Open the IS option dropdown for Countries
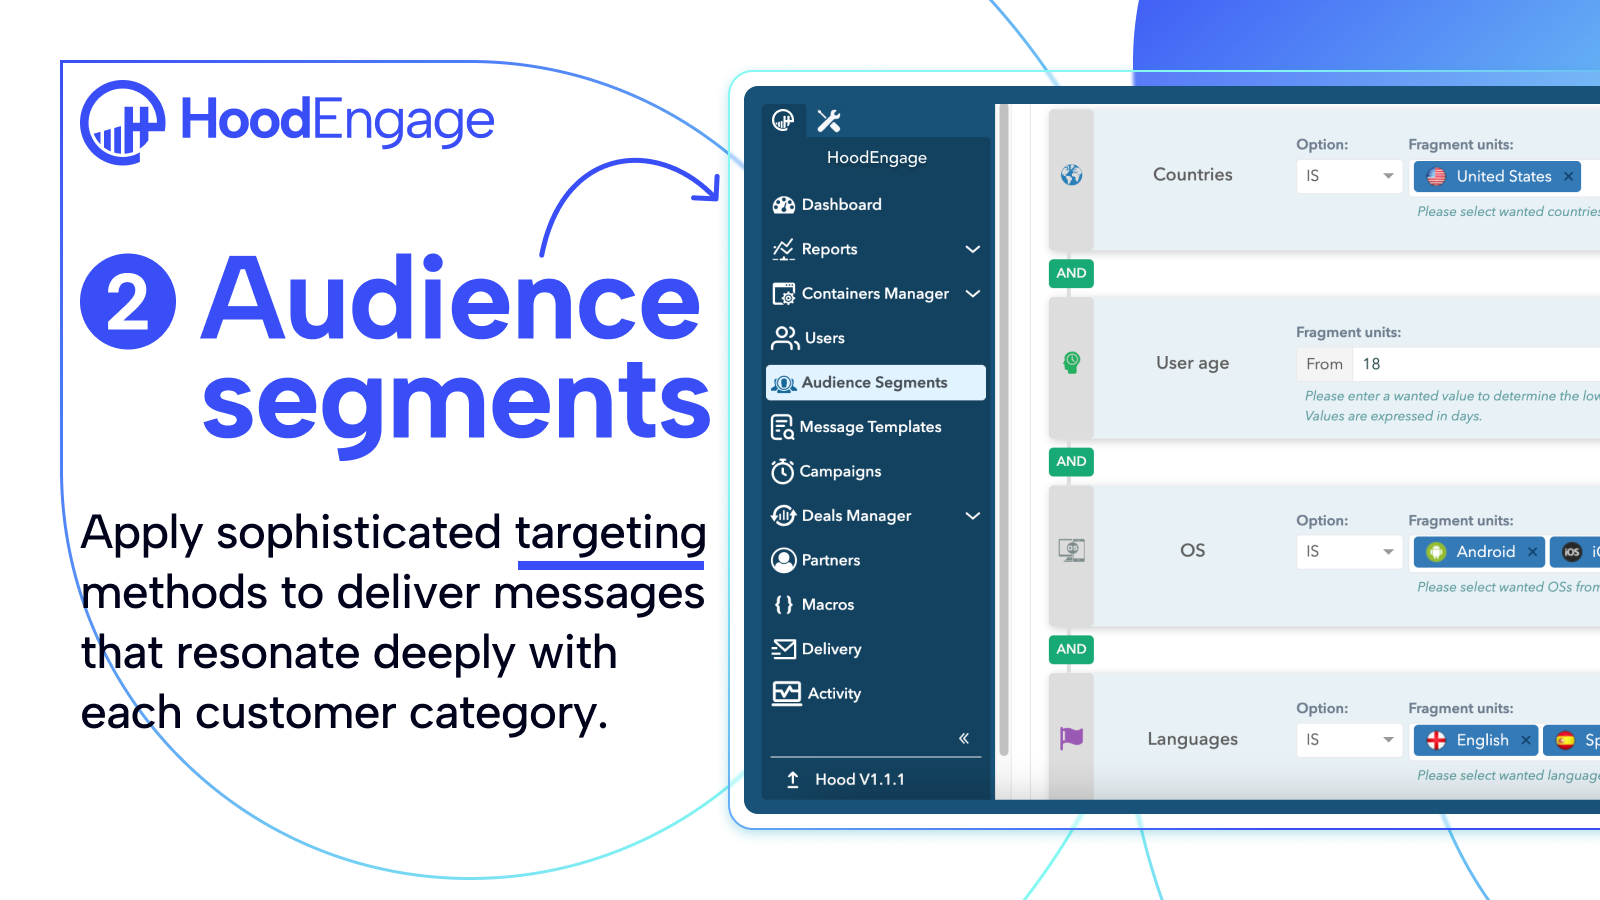 [x=1348, y=176]
